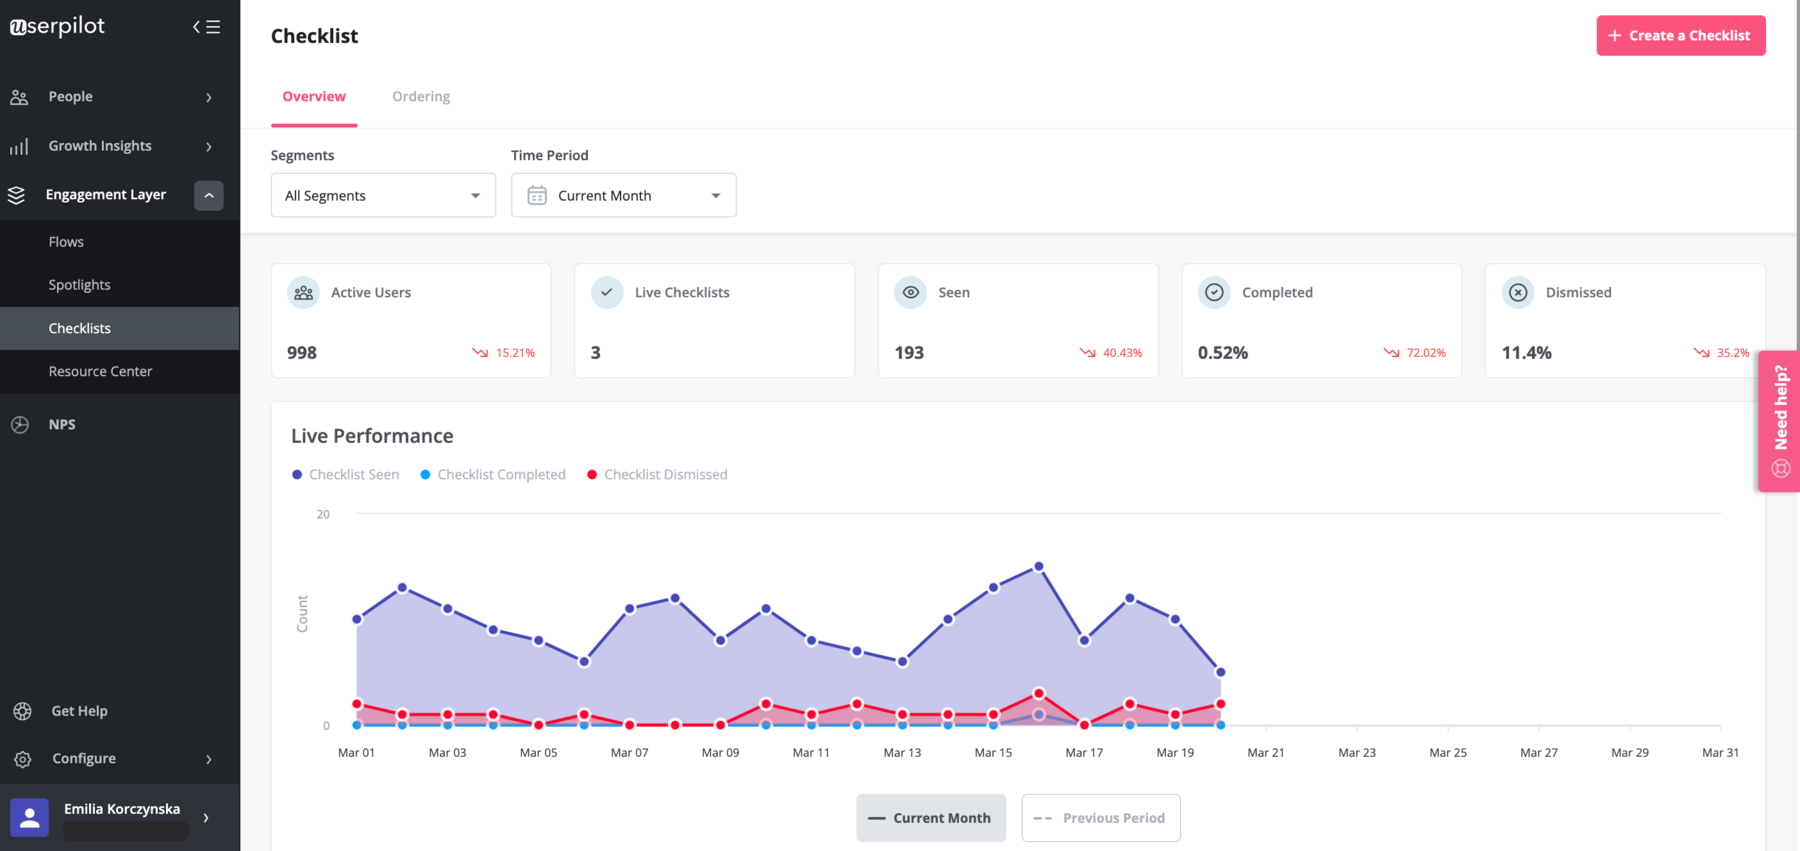Open the Current Month time period dropdown
The height and width of the screenshot is (851, 1800).
point(623,195)
